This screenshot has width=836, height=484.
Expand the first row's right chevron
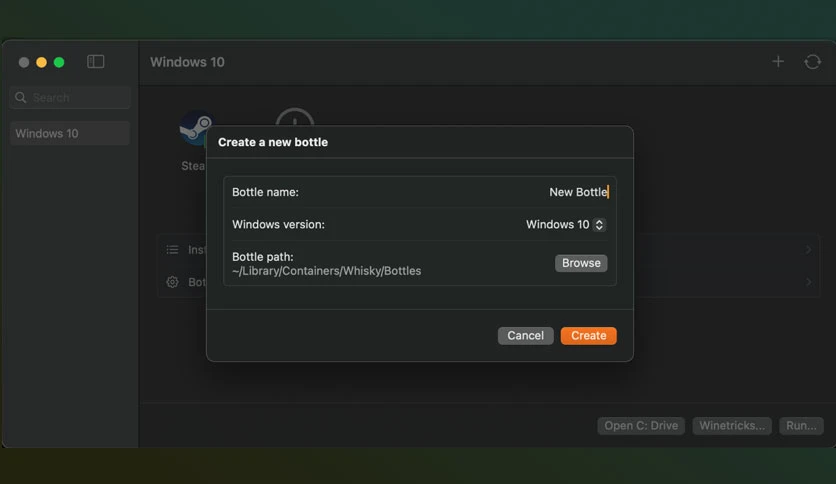[808, 249]
